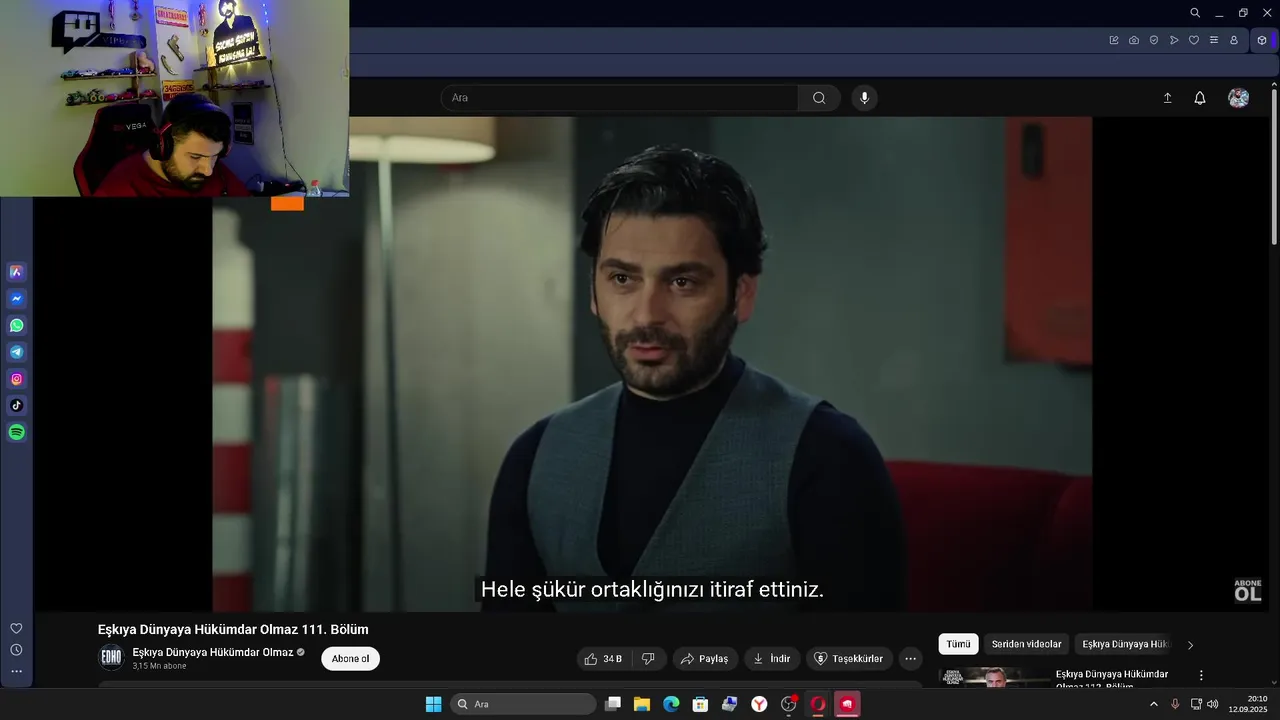Open the Opera browser taskbar icon
Viewport: 1280px width, 720px height.
pyautogui.click(x=817, y=704)
